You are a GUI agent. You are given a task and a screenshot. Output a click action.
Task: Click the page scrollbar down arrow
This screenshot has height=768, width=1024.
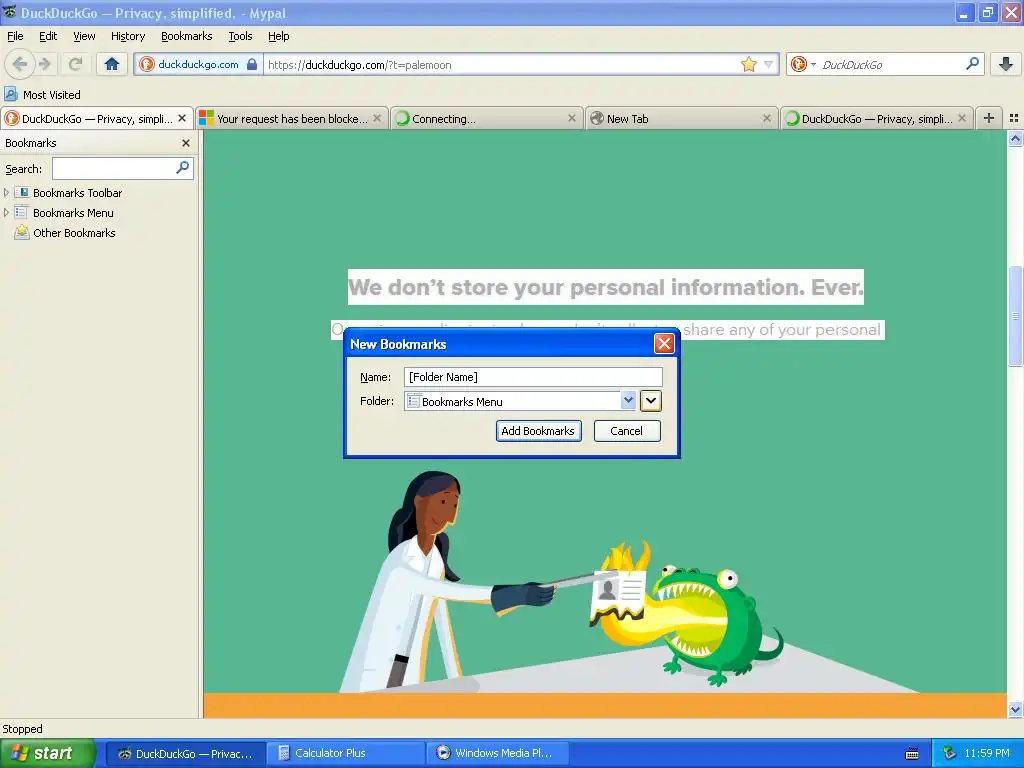1015,709
